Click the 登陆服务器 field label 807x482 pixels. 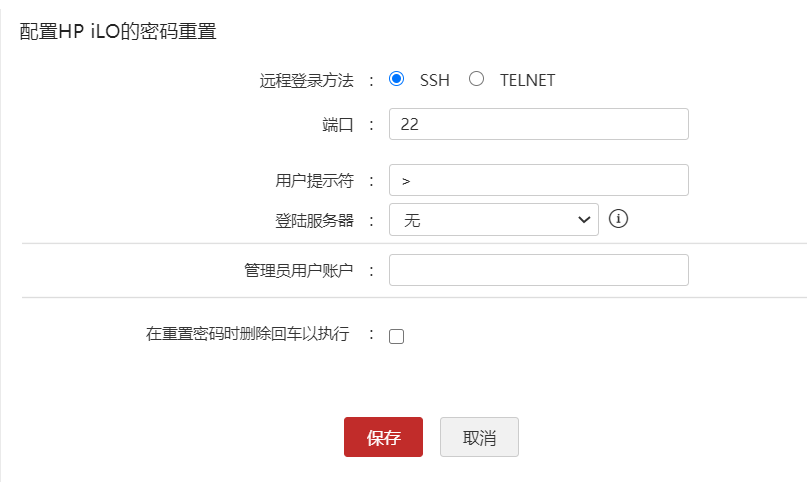tap(314, 220)
